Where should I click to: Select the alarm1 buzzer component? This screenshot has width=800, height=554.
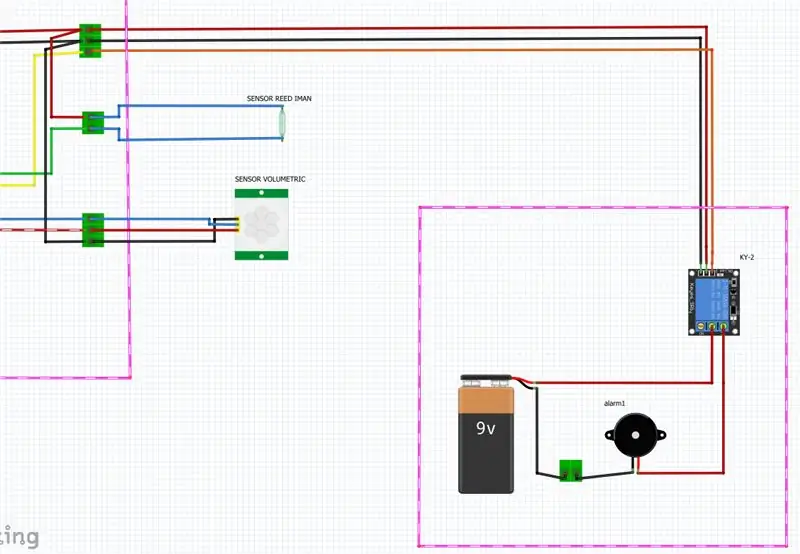[x=635, y=436]
